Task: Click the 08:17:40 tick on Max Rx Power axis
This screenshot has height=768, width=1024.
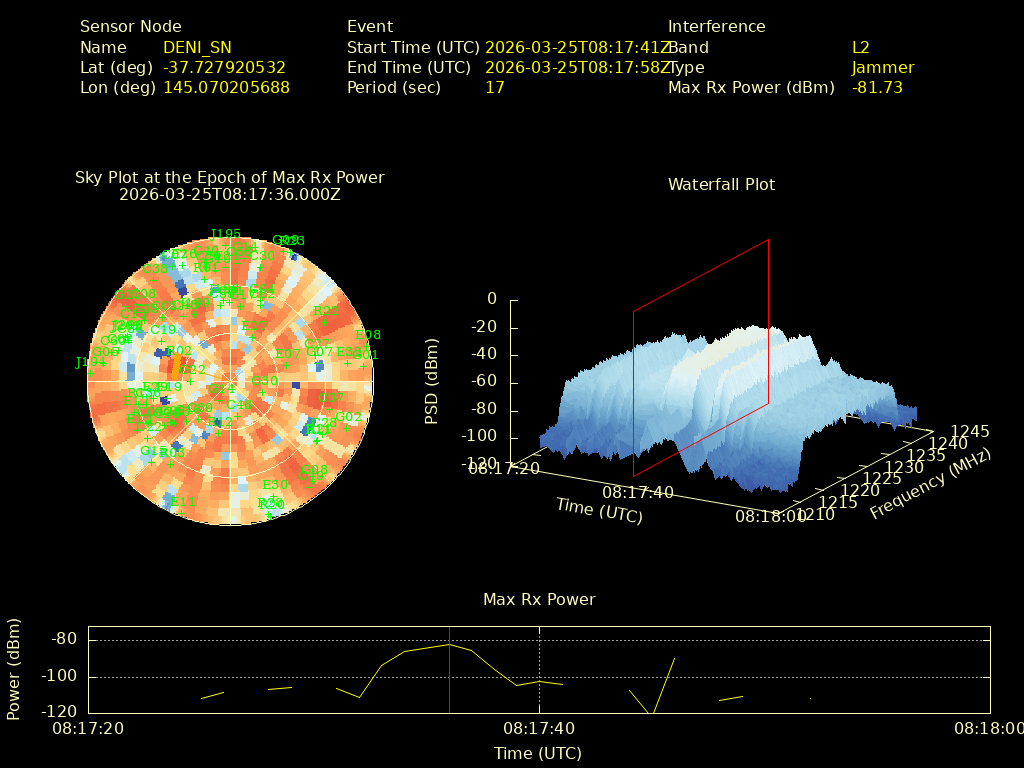Action: 539,729
